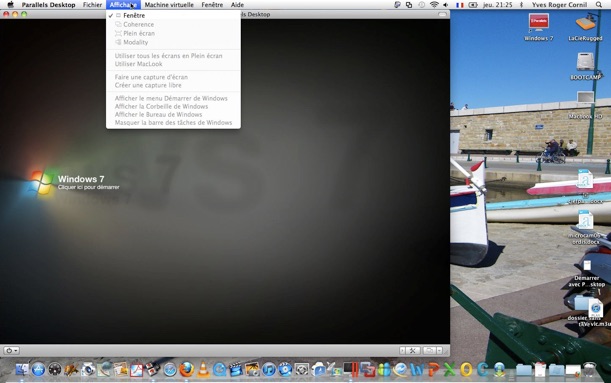Image resolution: width=611 pixels, height=383 pixels.
Task: Open Spotlight search magnifier
Action: (x=599, y=5)
